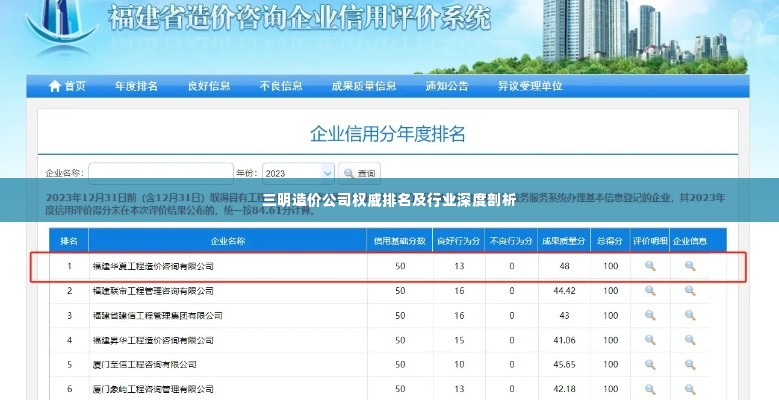Open 企业信息 magnifier for rank 5 row

pos(690,364)
